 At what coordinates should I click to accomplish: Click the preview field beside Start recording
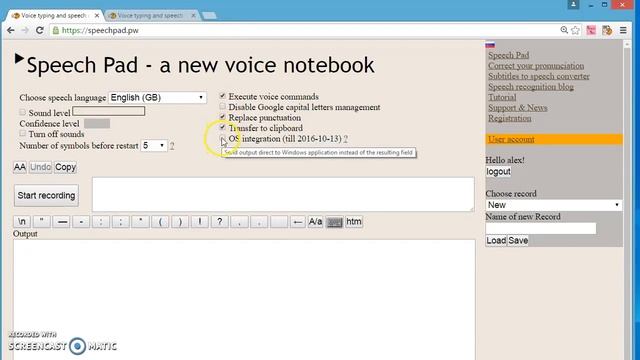[x=283, y=194]
